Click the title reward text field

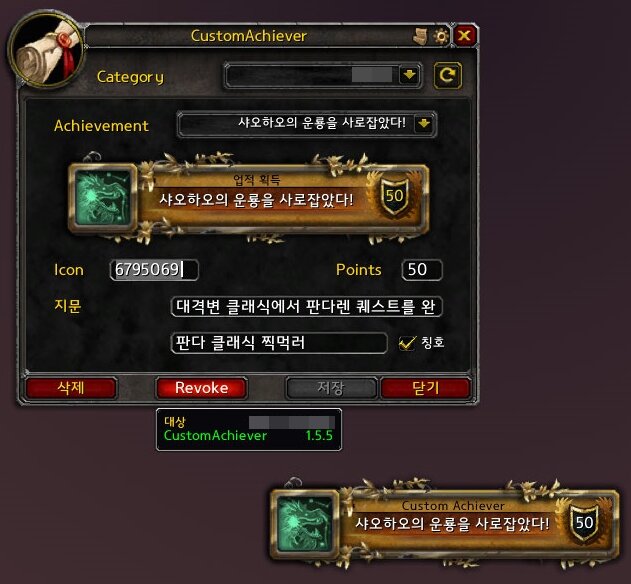tap(279, 343)
